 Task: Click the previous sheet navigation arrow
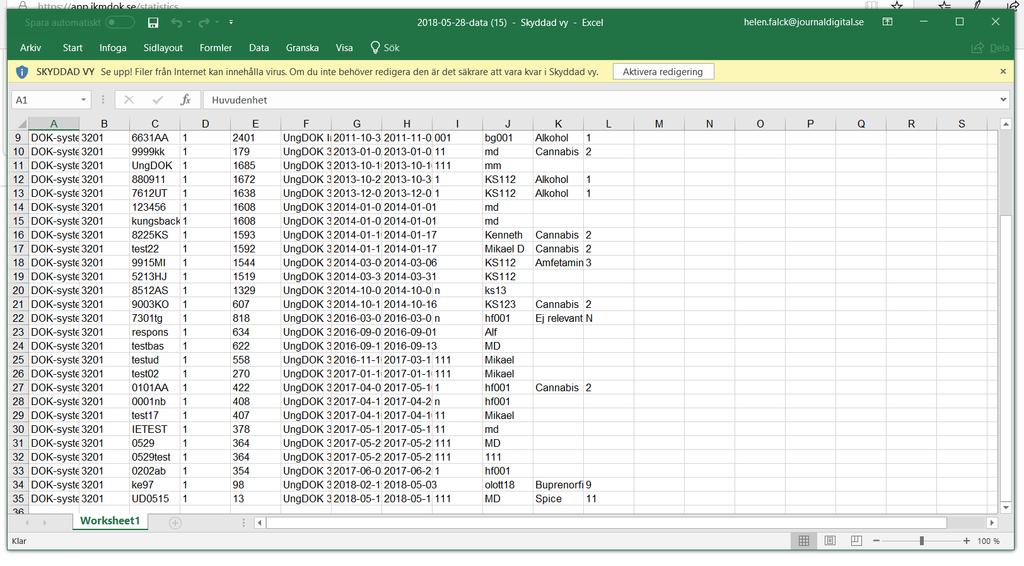[x=27, y=522]
